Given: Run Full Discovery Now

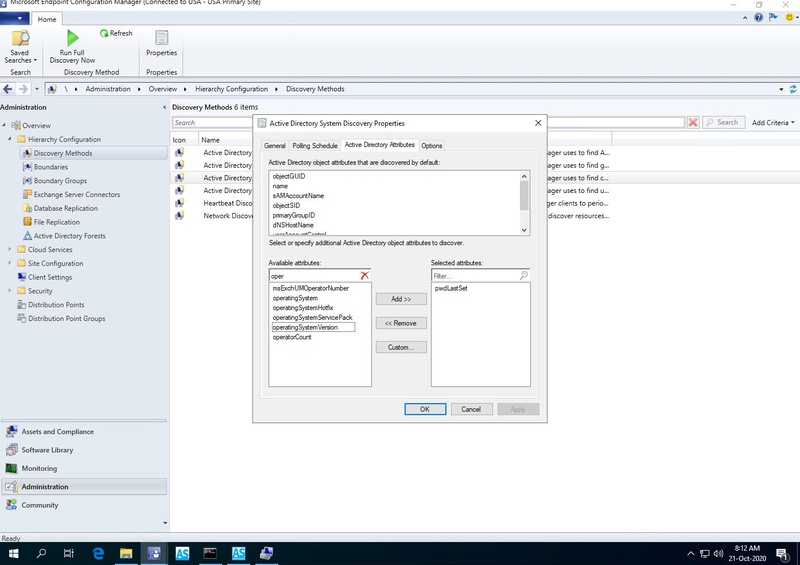Looking at the screenshot, I should point(72,46).
